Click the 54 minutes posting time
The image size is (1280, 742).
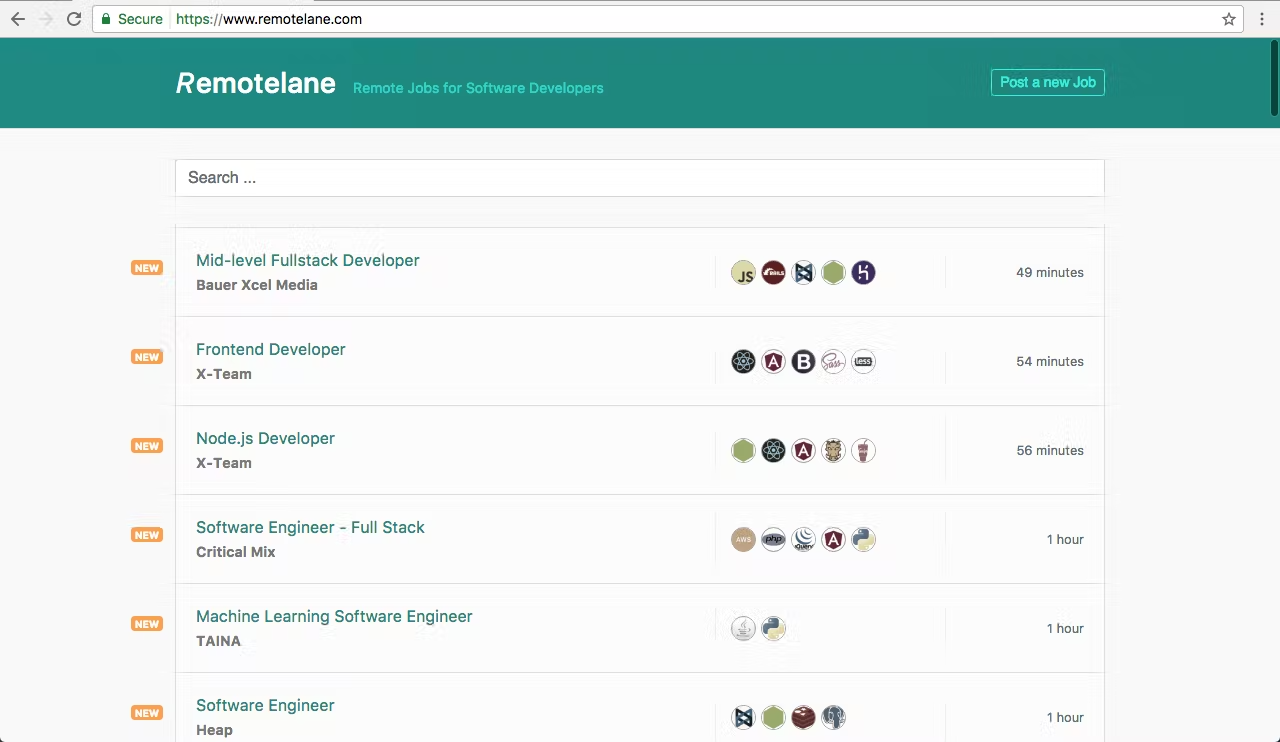pyautogui.click(x=1050, y=361)
